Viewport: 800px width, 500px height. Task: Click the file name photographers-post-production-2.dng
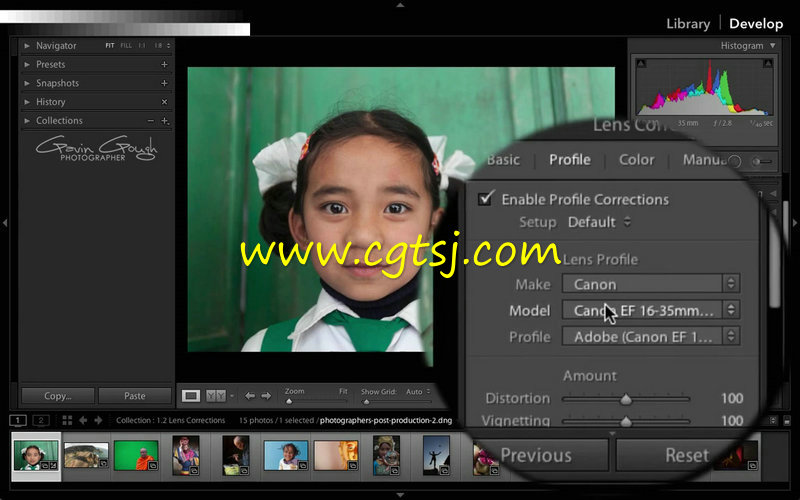pyautogui.click(x=386, y=420)
